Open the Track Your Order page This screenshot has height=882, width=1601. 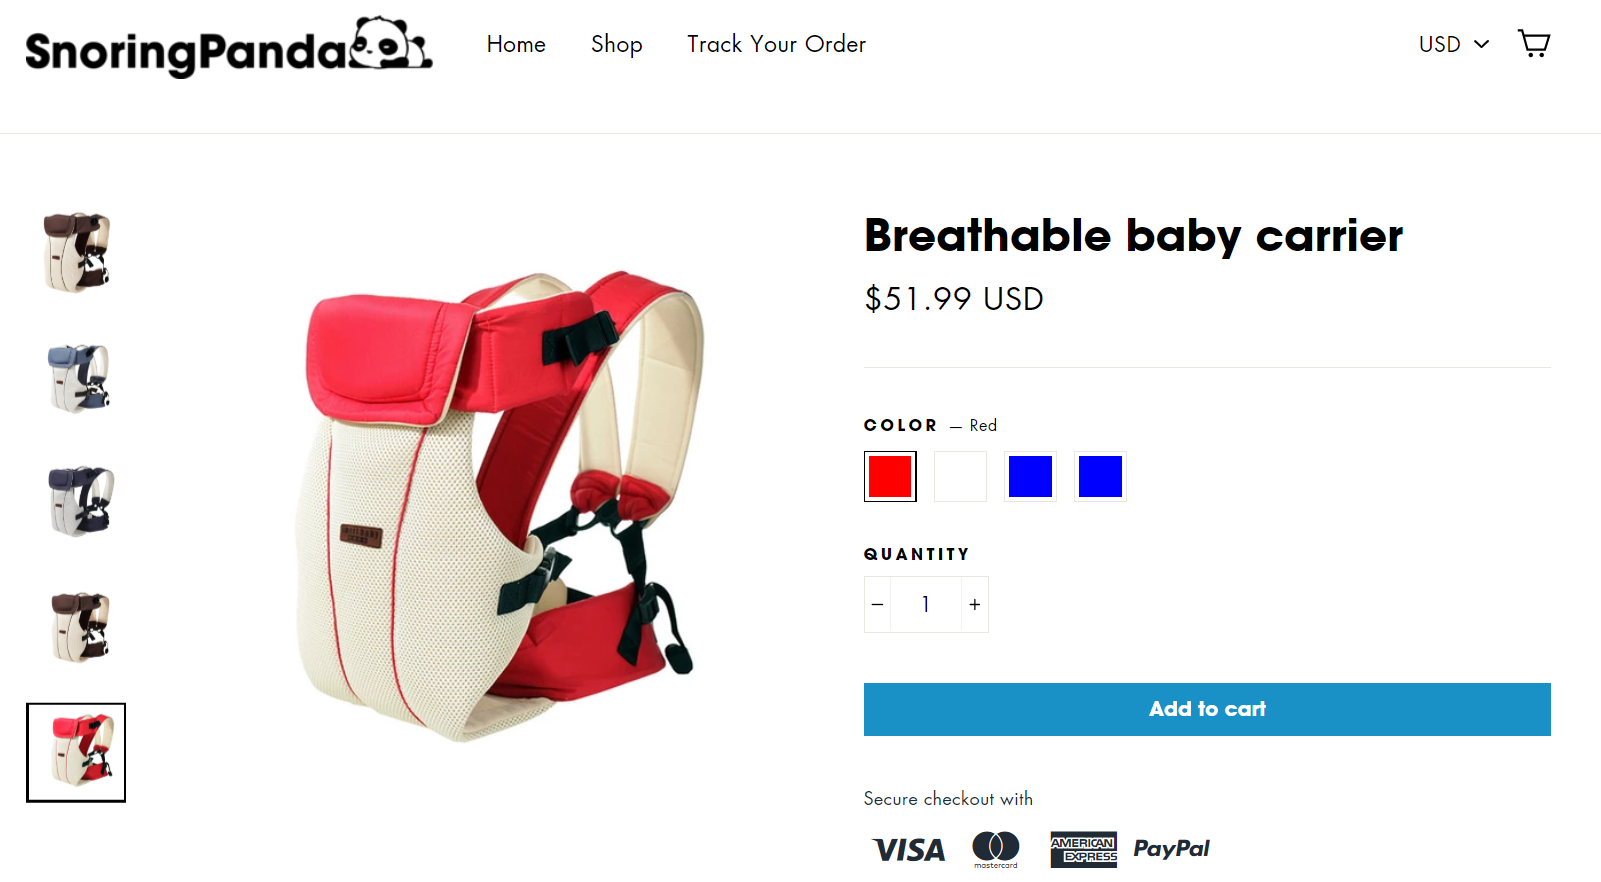(x=777, y=44)
